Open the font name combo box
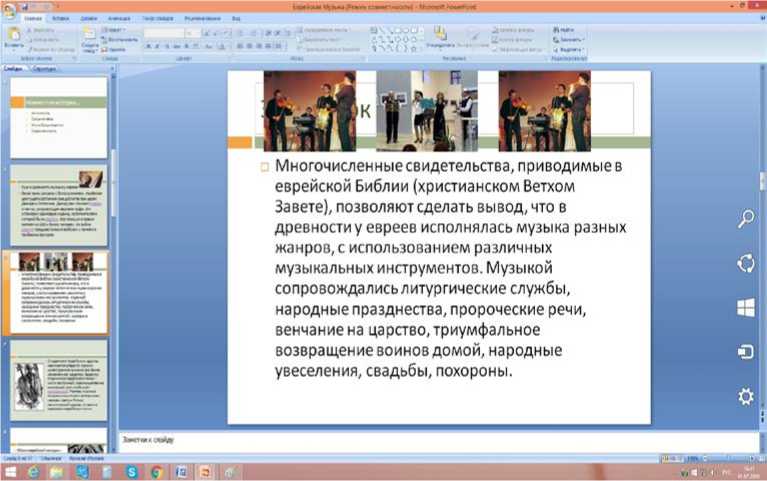The image size is (767, 481). [x=165, y=33]
